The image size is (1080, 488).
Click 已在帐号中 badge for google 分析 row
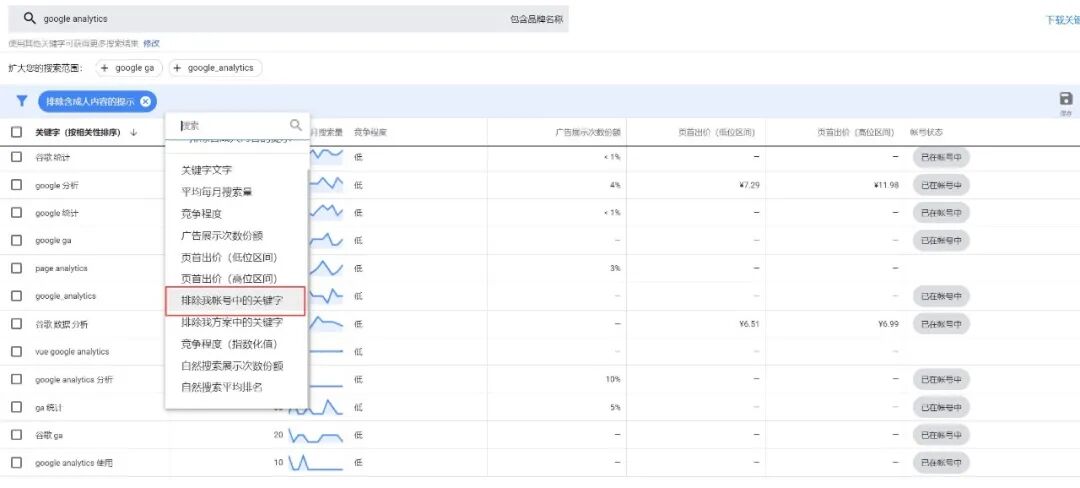[941, 185]
